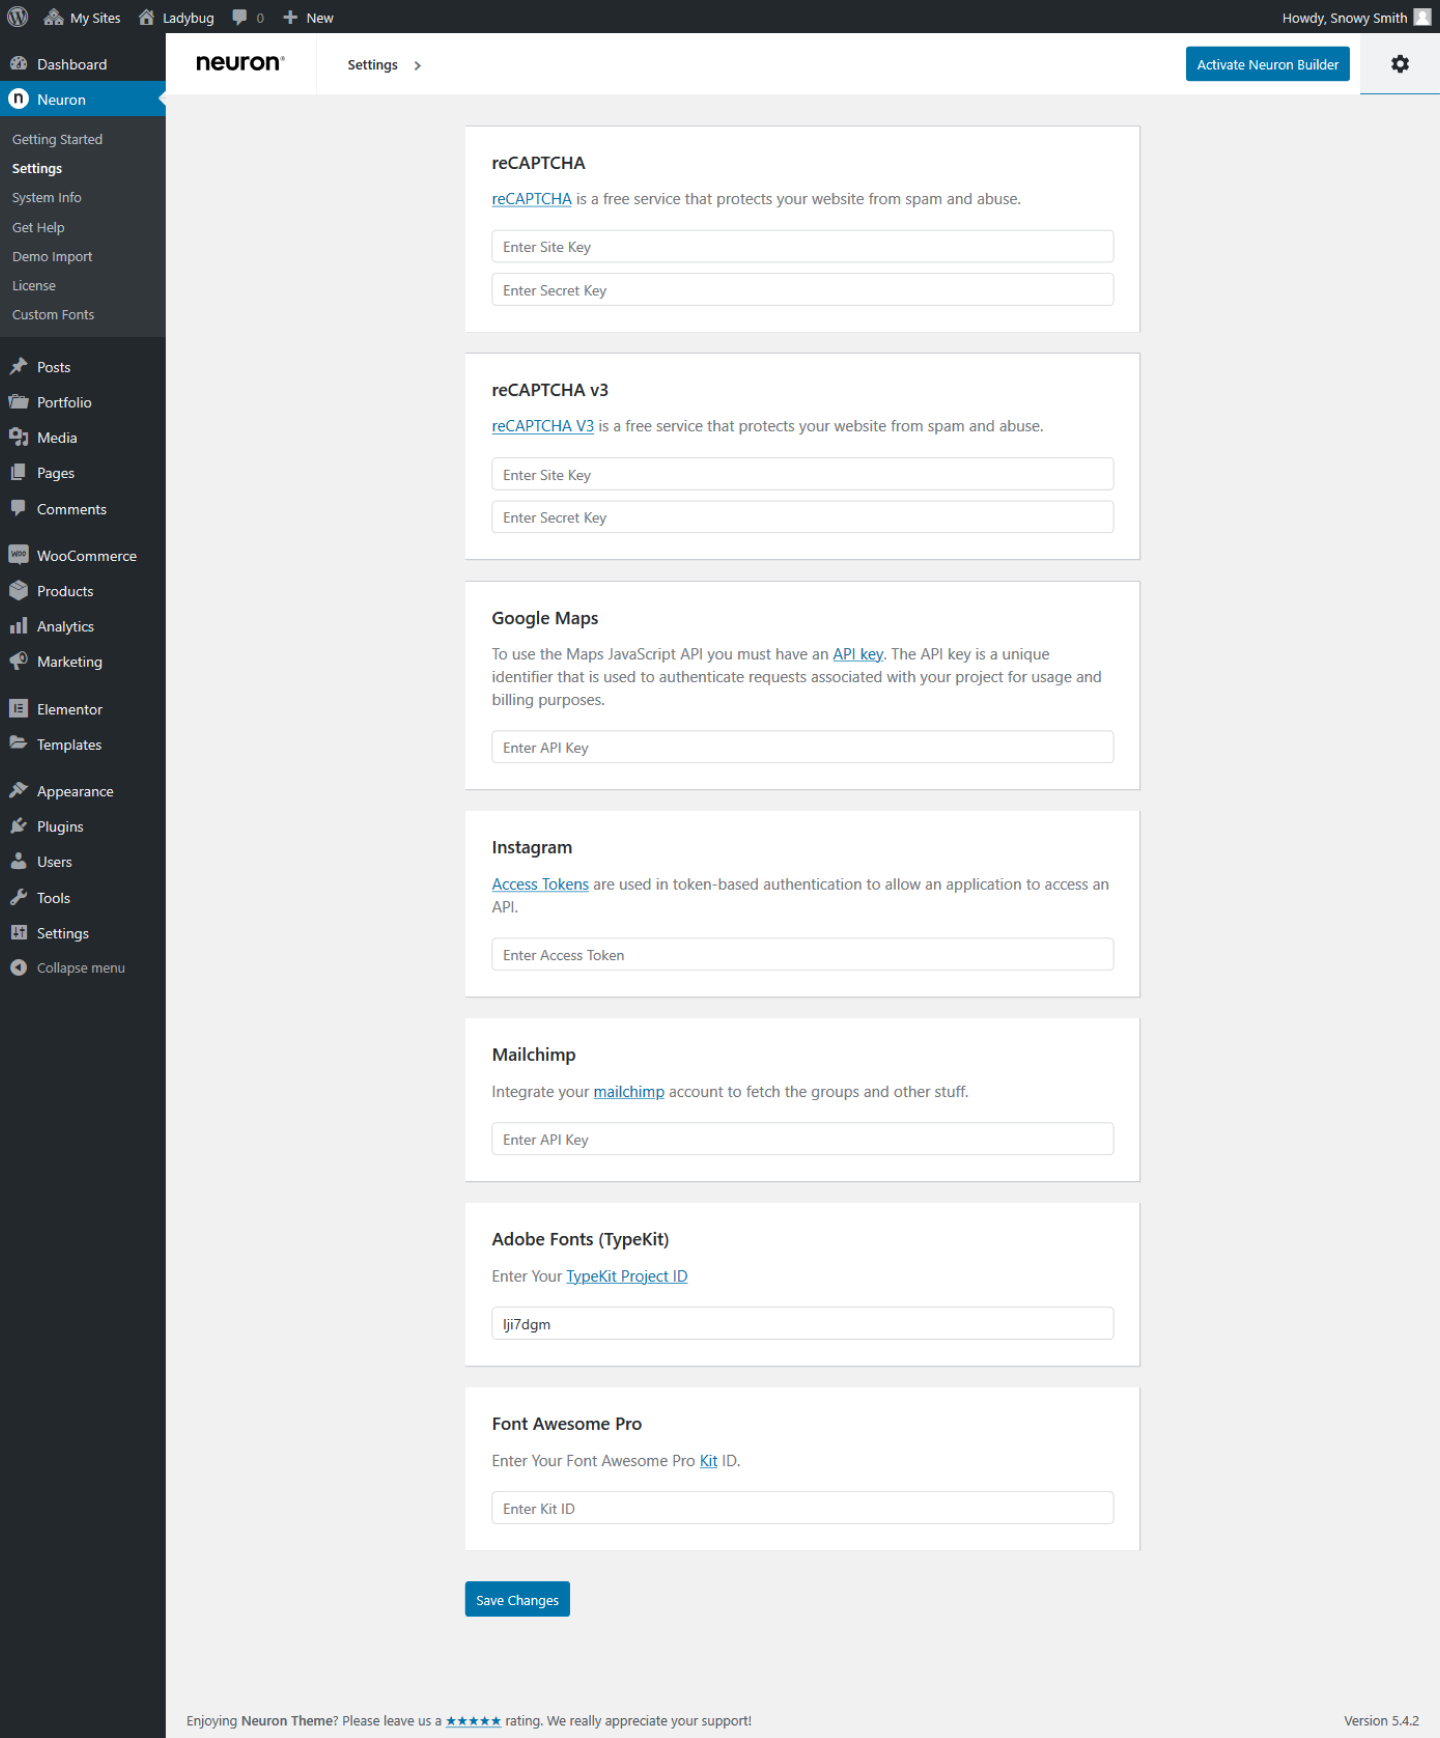Click the sidebar Settings sliders icon
Viewport: 1440px width, 1738px height.
point(18,933)
